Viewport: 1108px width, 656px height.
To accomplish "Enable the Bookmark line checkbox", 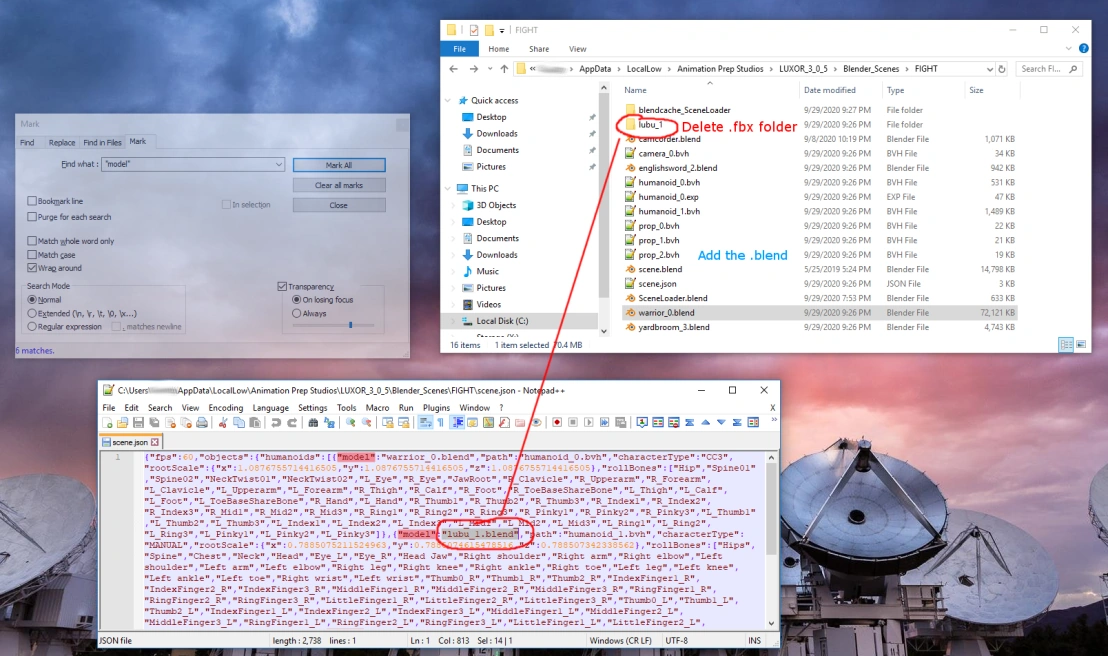I will [x=32, y=201].
